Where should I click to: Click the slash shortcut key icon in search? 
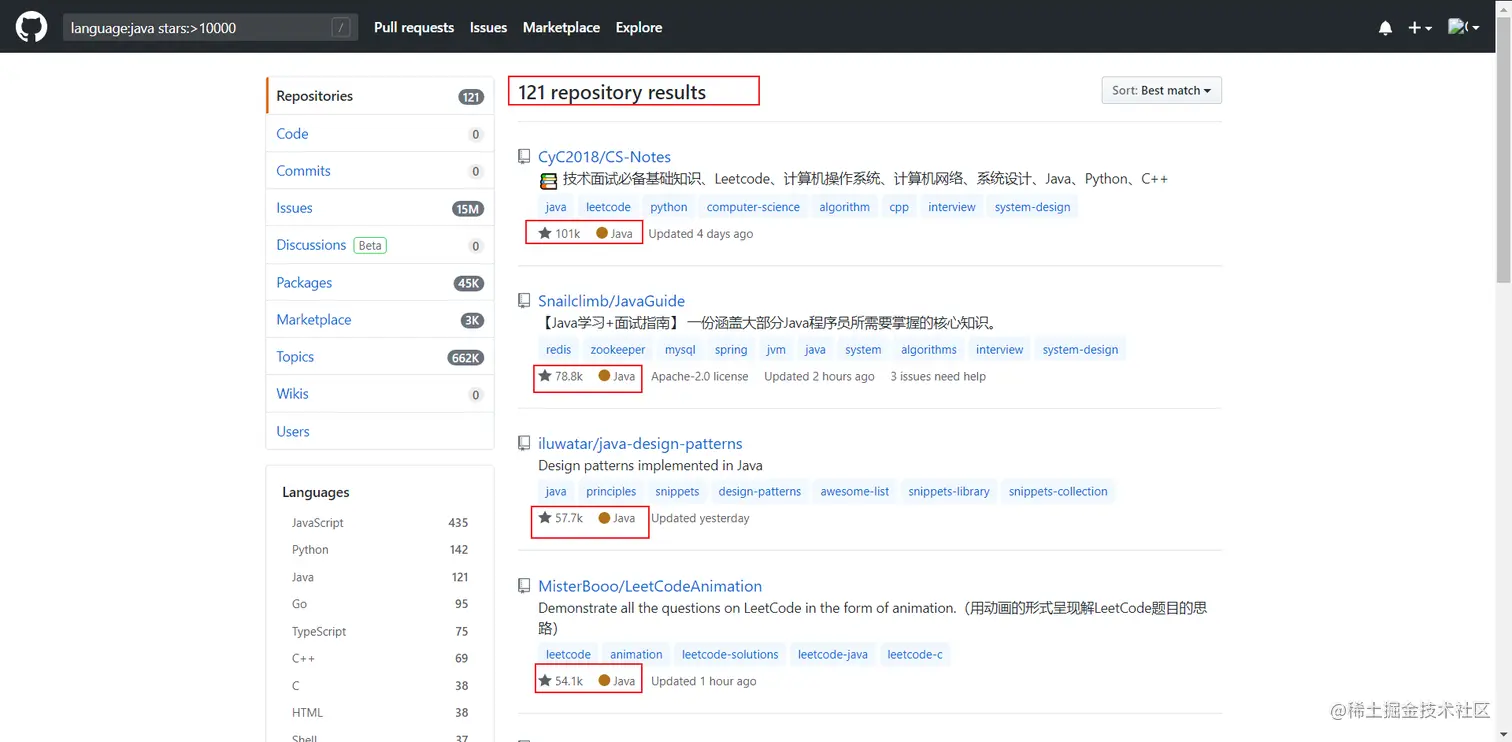[342, 28]
